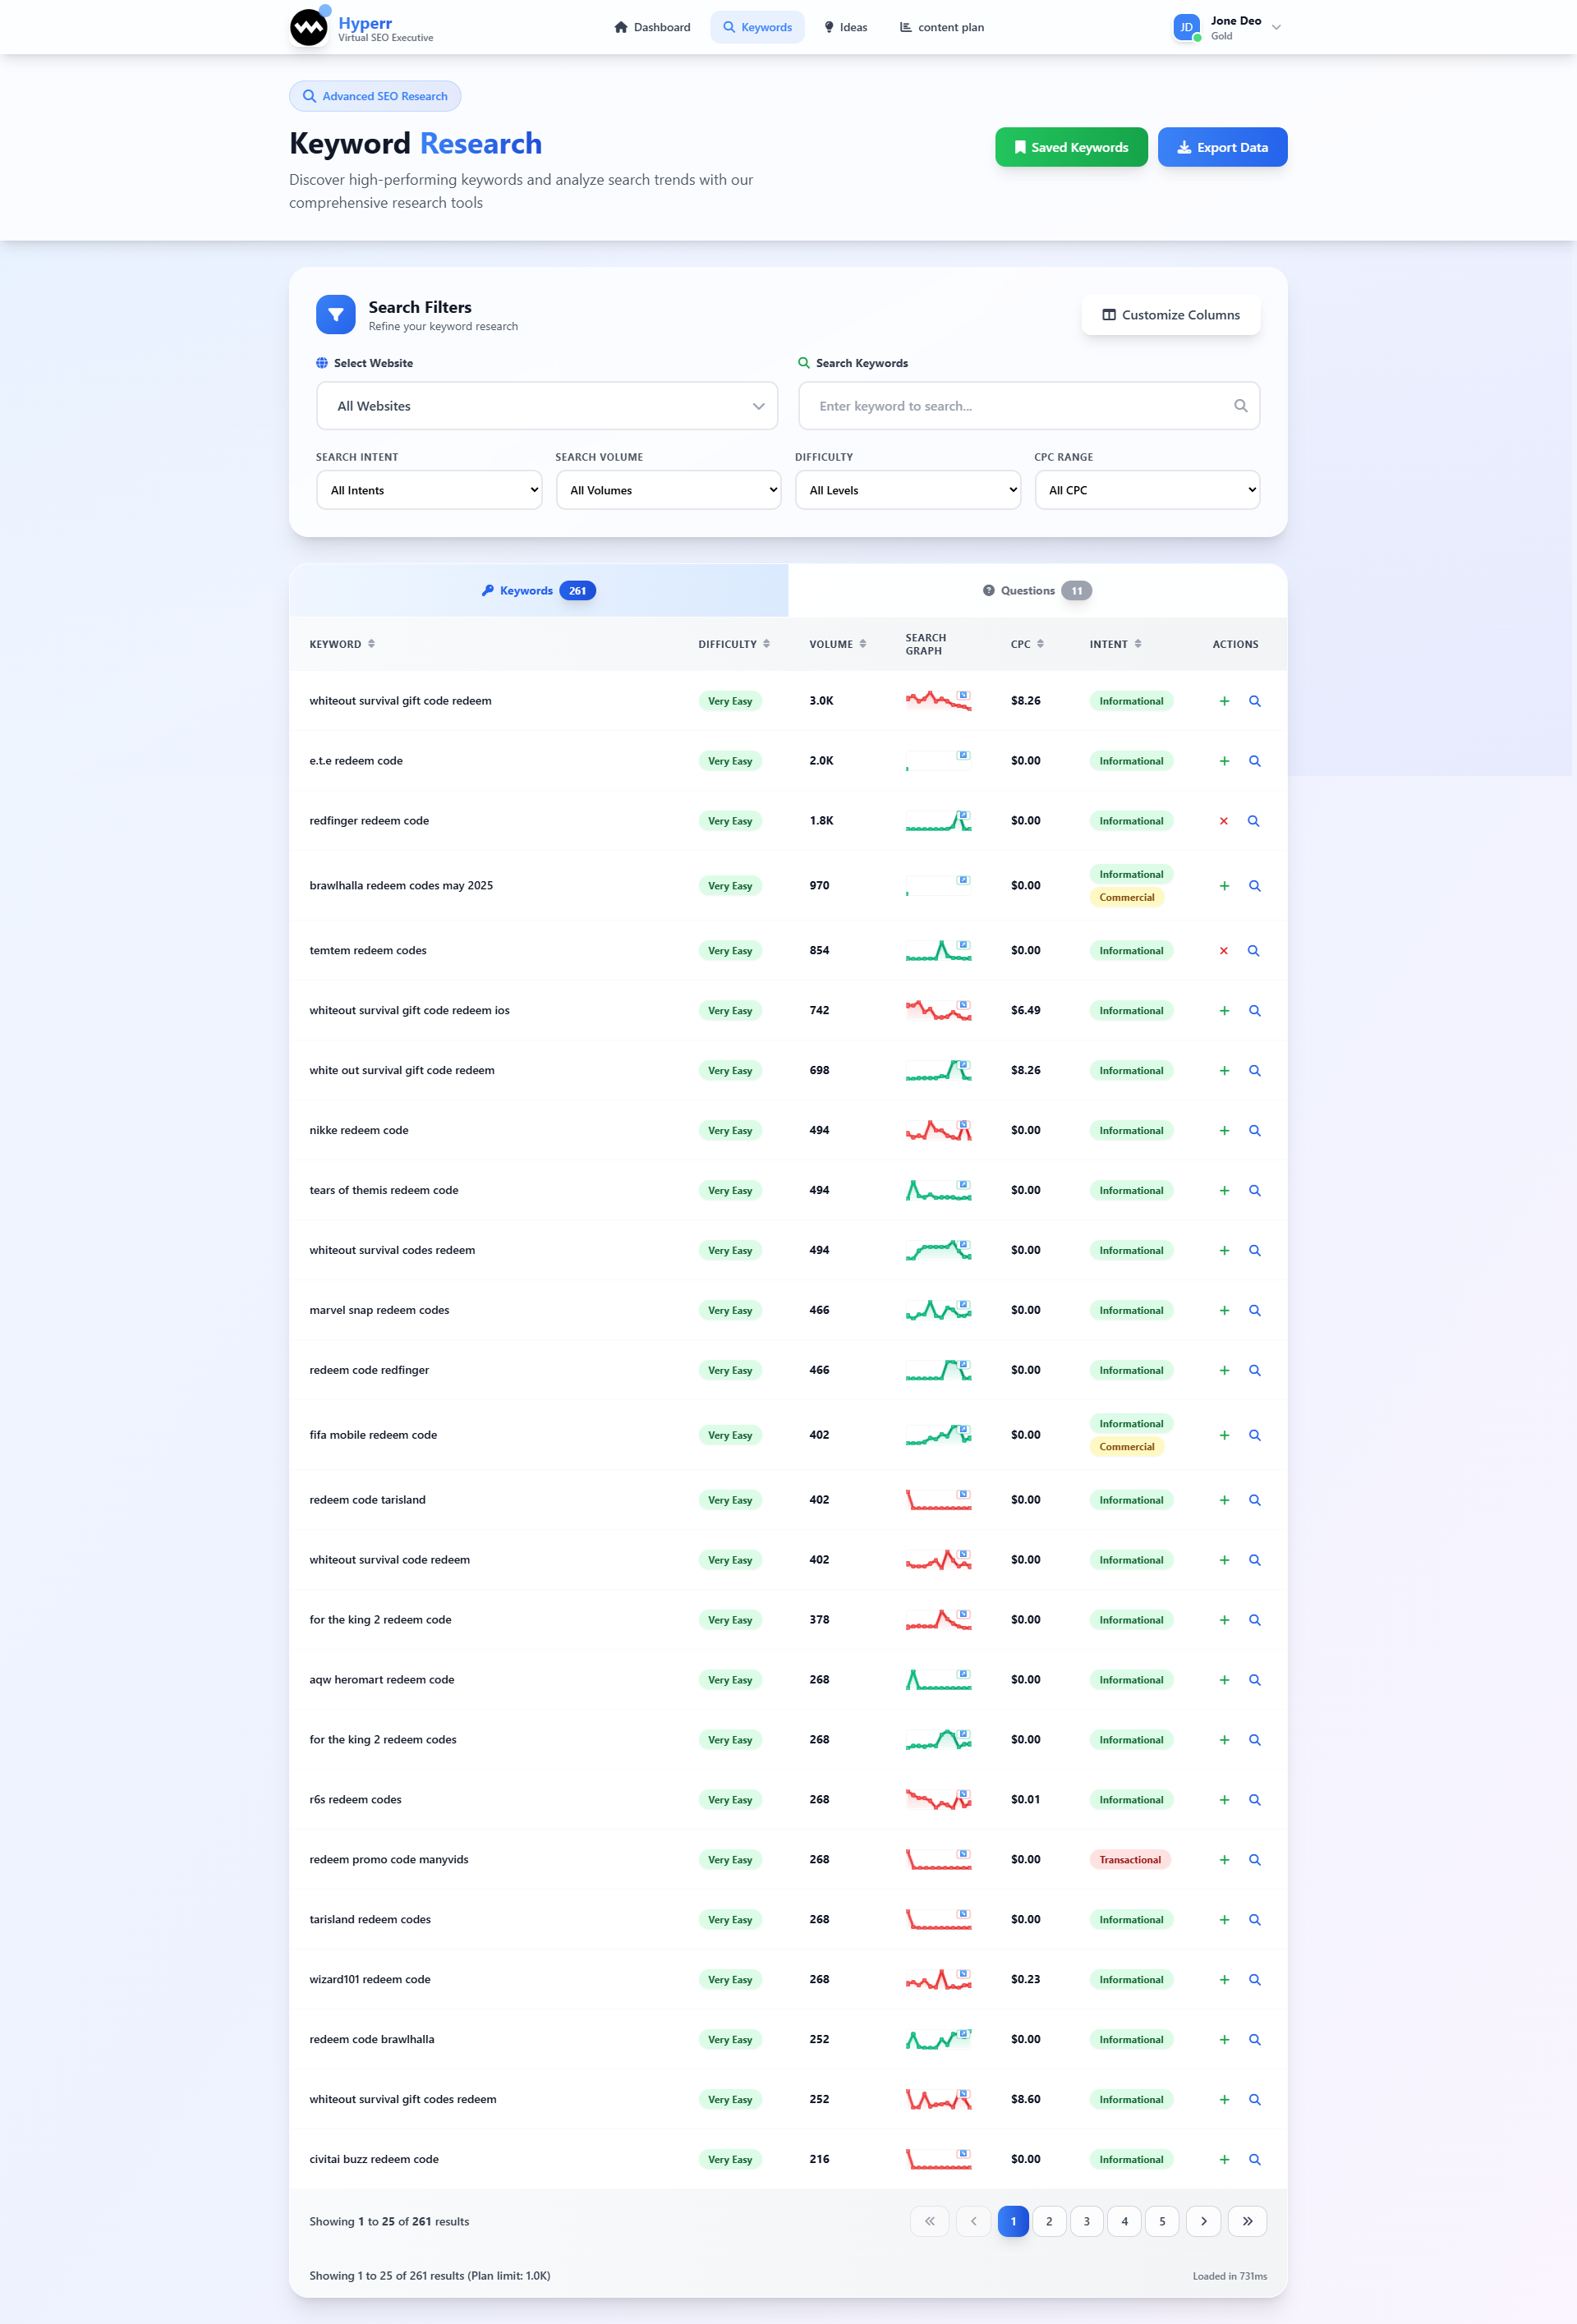This screenshot has width=1577, height=2324.
Task: Go to page 5
Action: pyautogui.click(x=1162, y=2221)
